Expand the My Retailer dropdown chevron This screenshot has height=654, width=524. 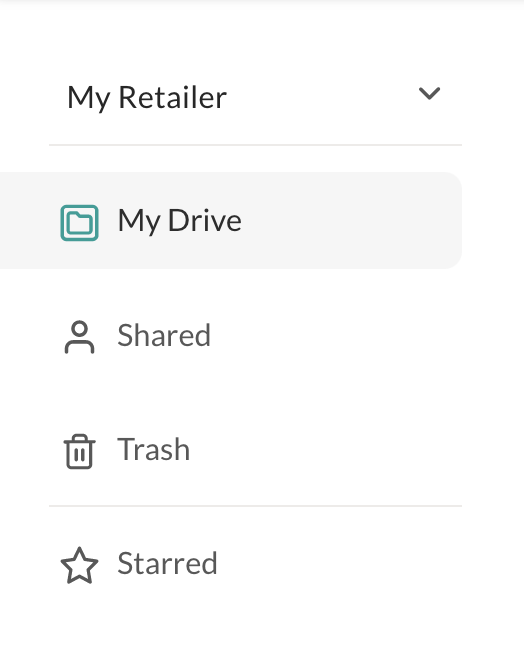pyautogui.click(x=429, y=93)
